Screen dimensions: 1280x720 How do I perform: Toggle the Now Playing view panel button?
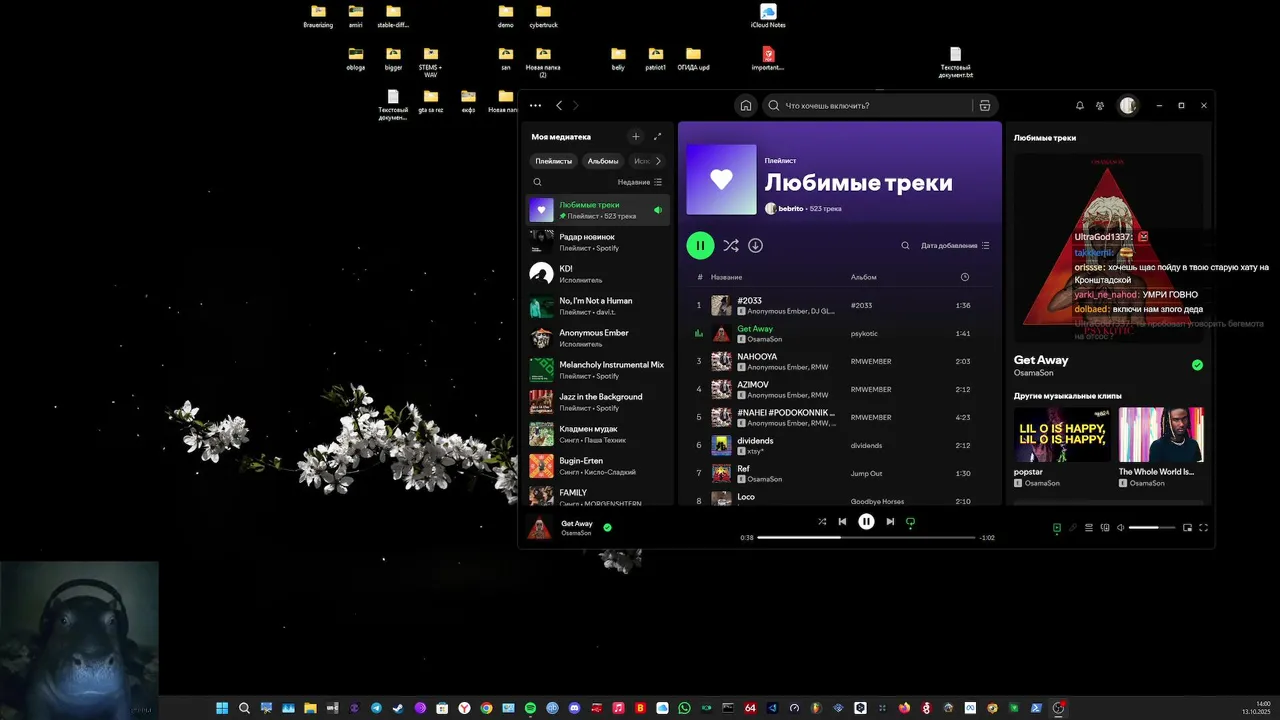1057,527
